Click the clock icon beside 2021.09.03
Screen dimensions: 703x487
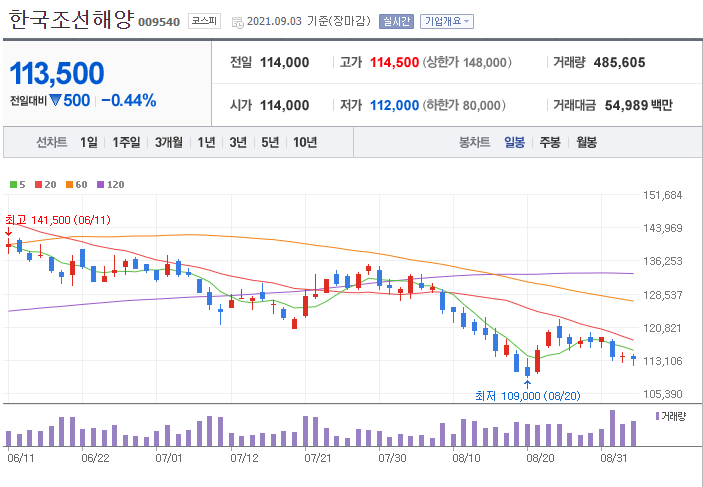238,22
